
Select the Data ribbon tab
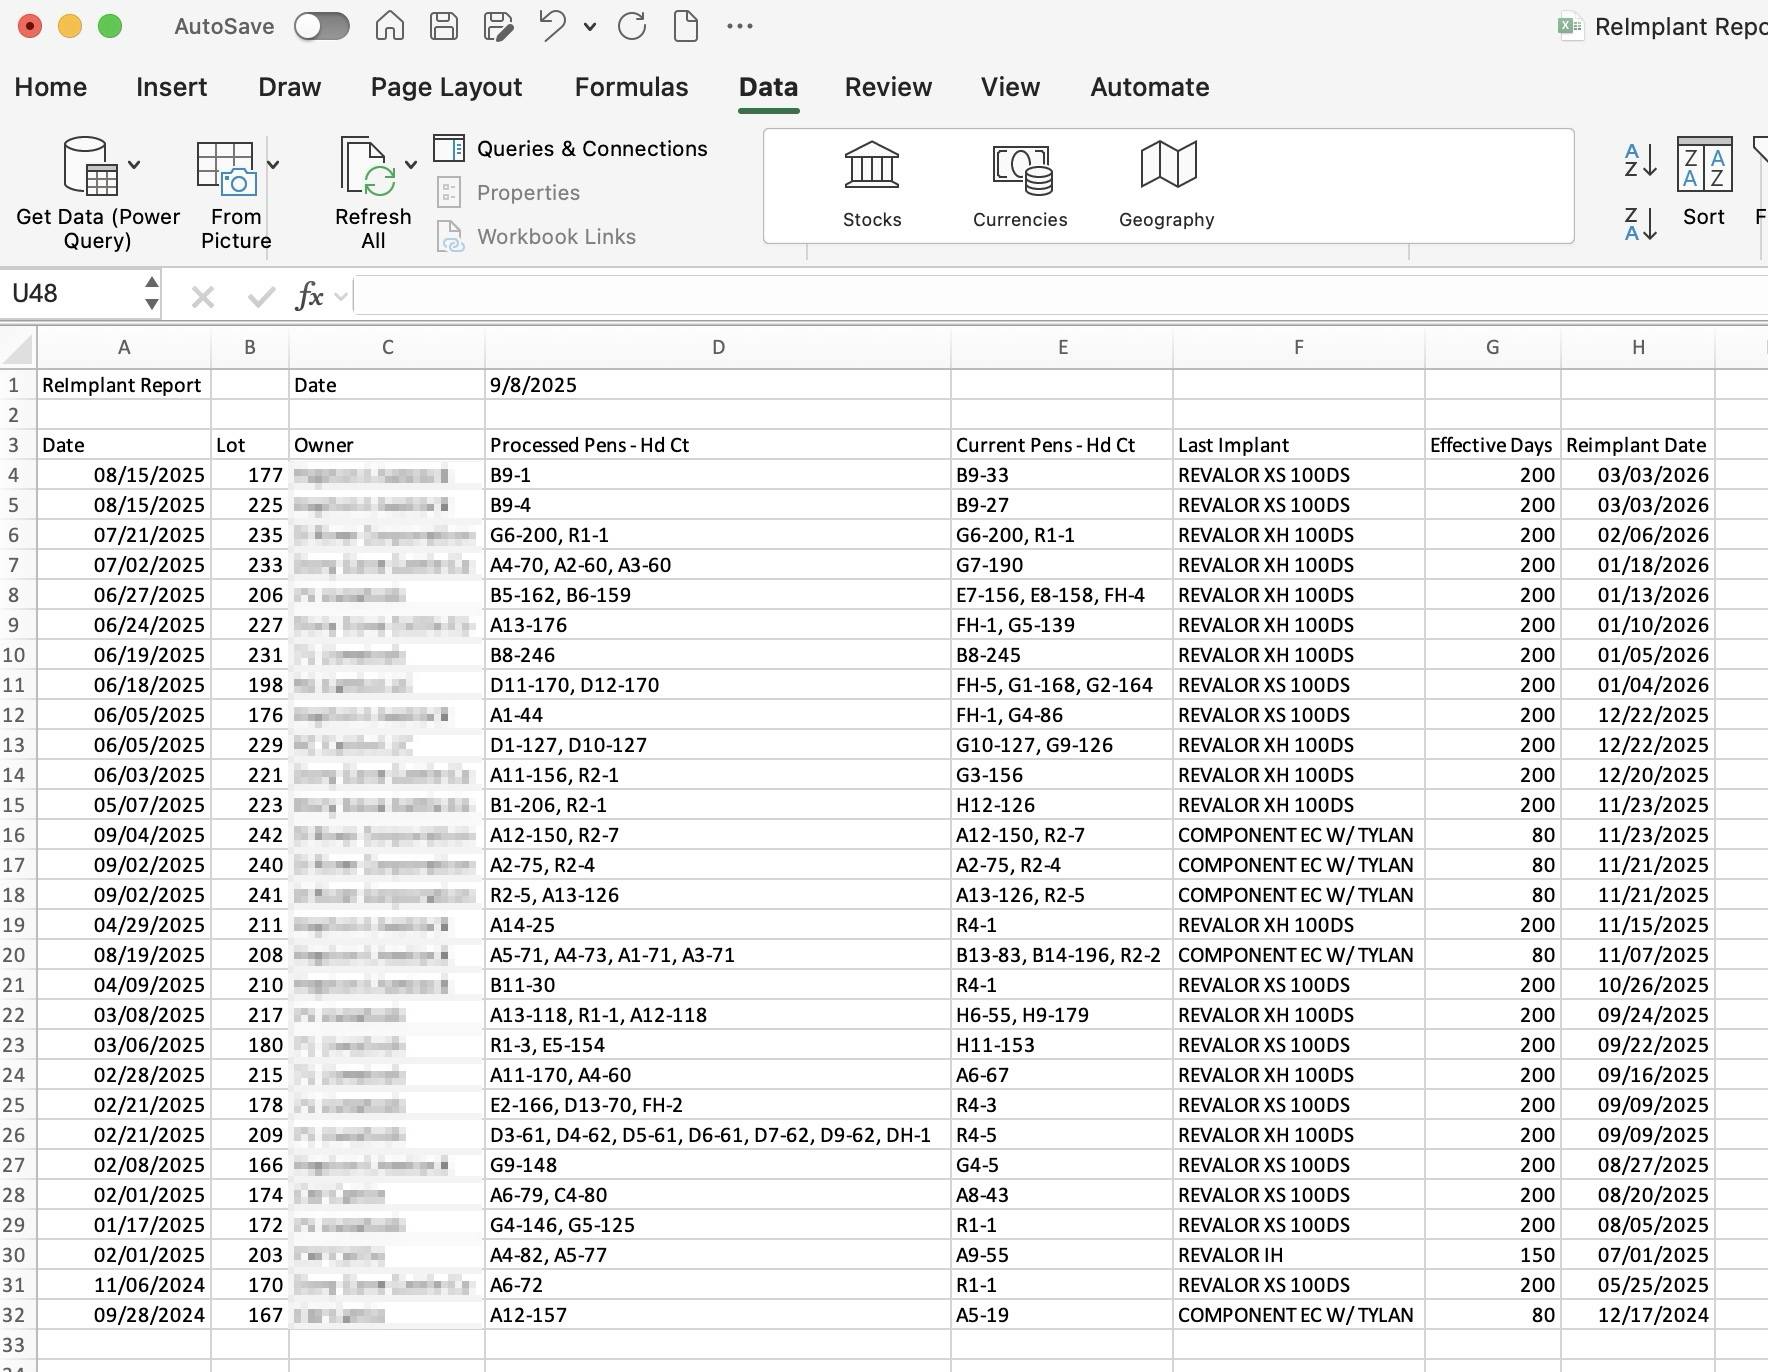[x=768, y=87]
